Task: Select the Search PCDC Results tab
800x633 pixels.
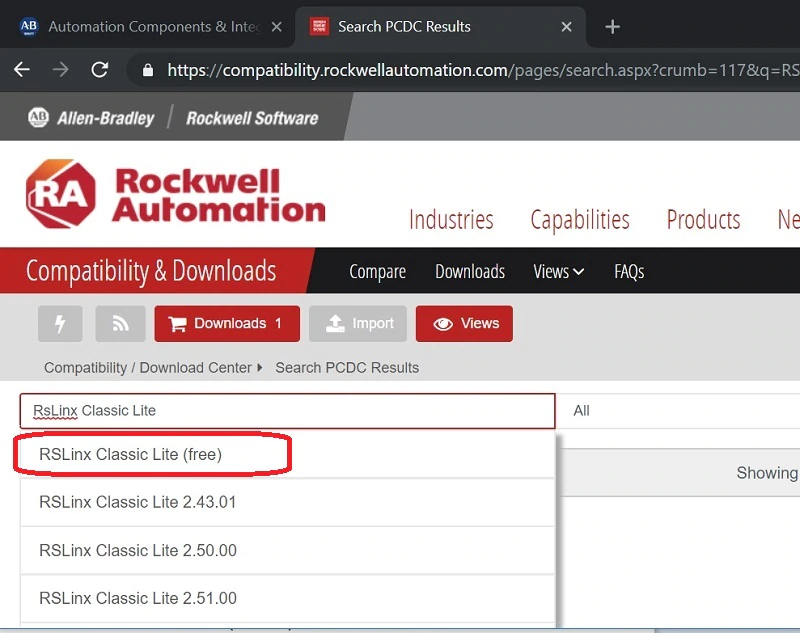Action: pyautogui.click(x=440, y=27)
